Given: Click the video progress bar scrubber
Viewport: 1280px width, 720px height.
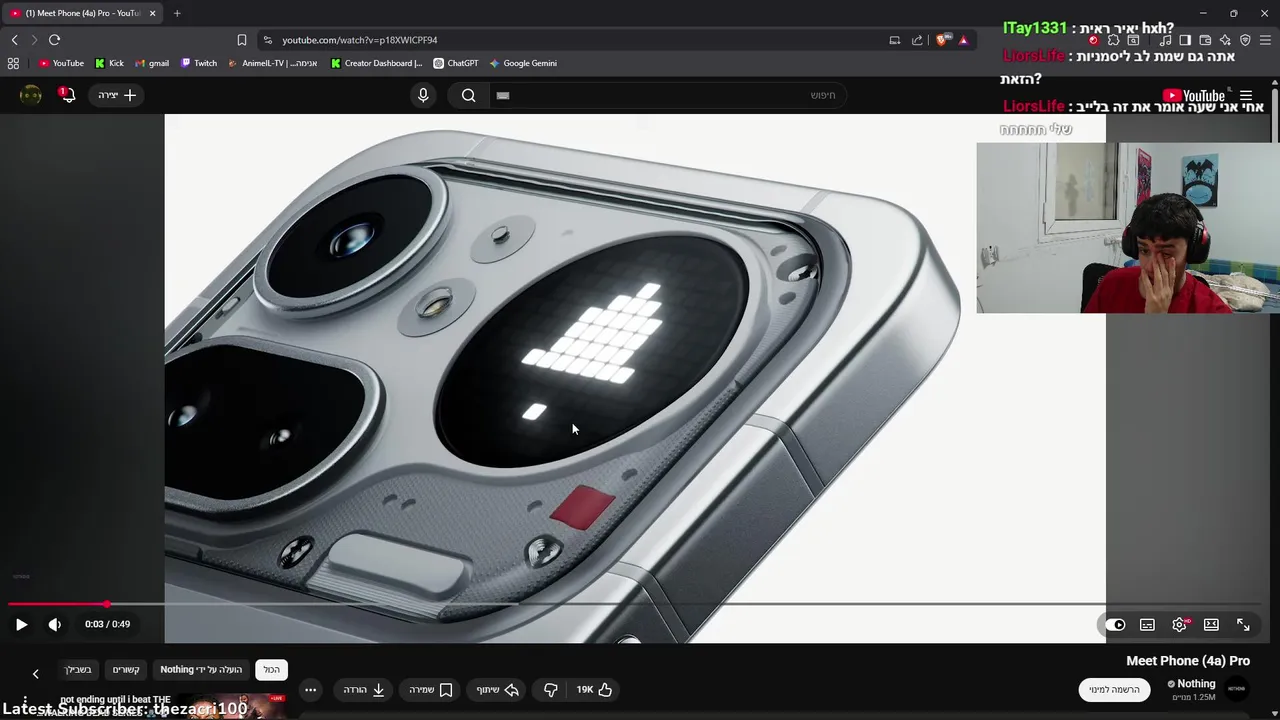Looking at the screenshot, I should pyautogui.click(x=107, y=604).
